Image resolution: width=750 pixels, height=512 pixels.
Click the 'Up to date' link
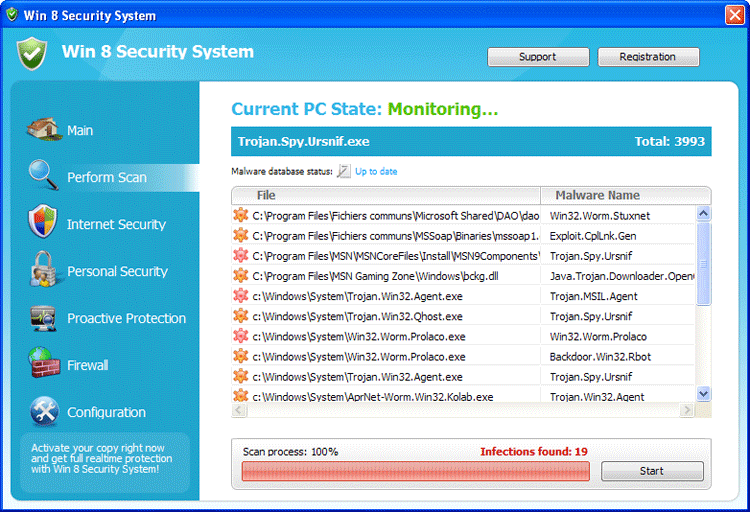(x=376, y=171)
